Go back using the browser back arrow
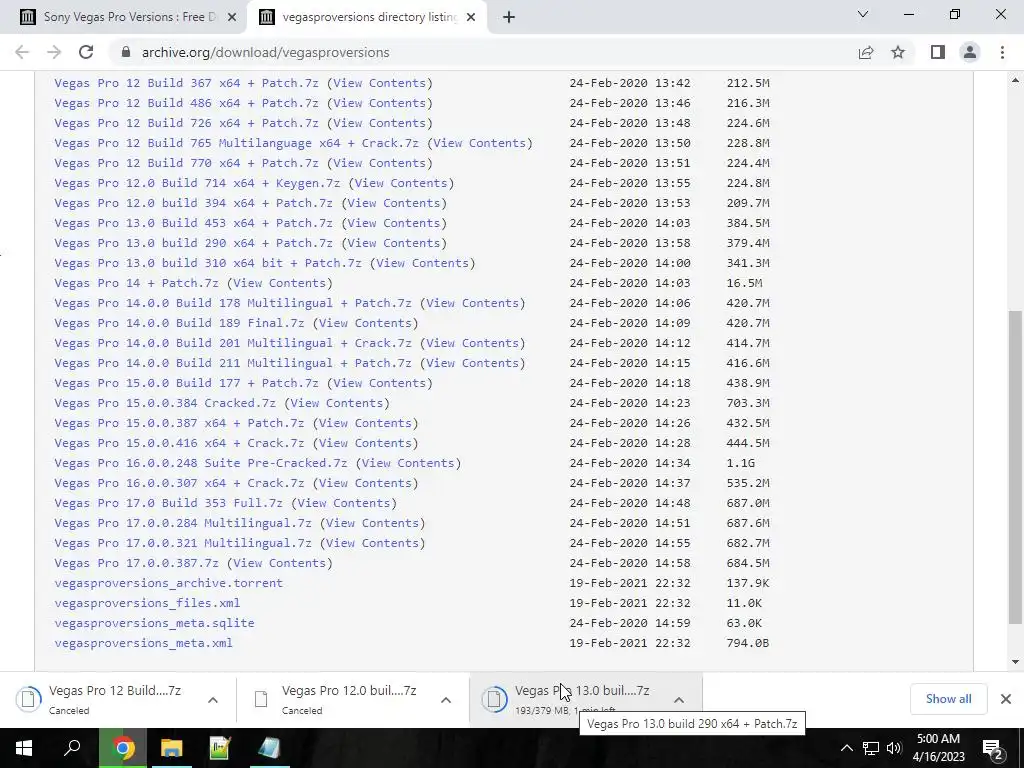1024x768 pixels. click(22, 52)
